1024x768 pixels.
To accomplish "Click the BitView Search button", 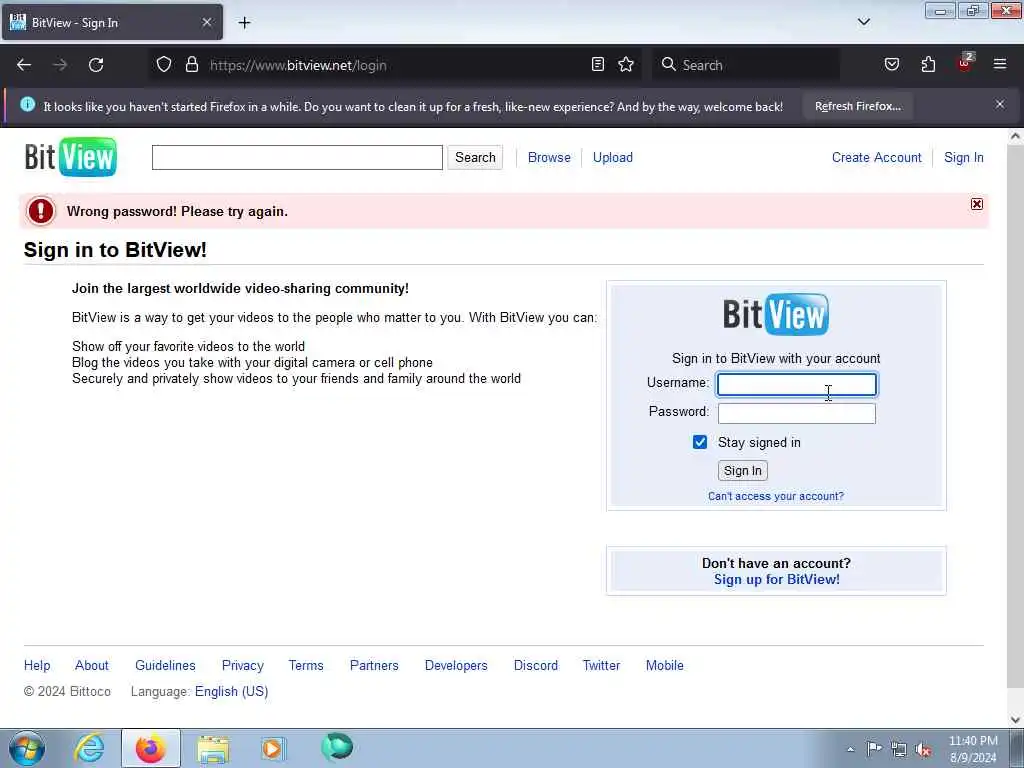I will pos(475,157).
